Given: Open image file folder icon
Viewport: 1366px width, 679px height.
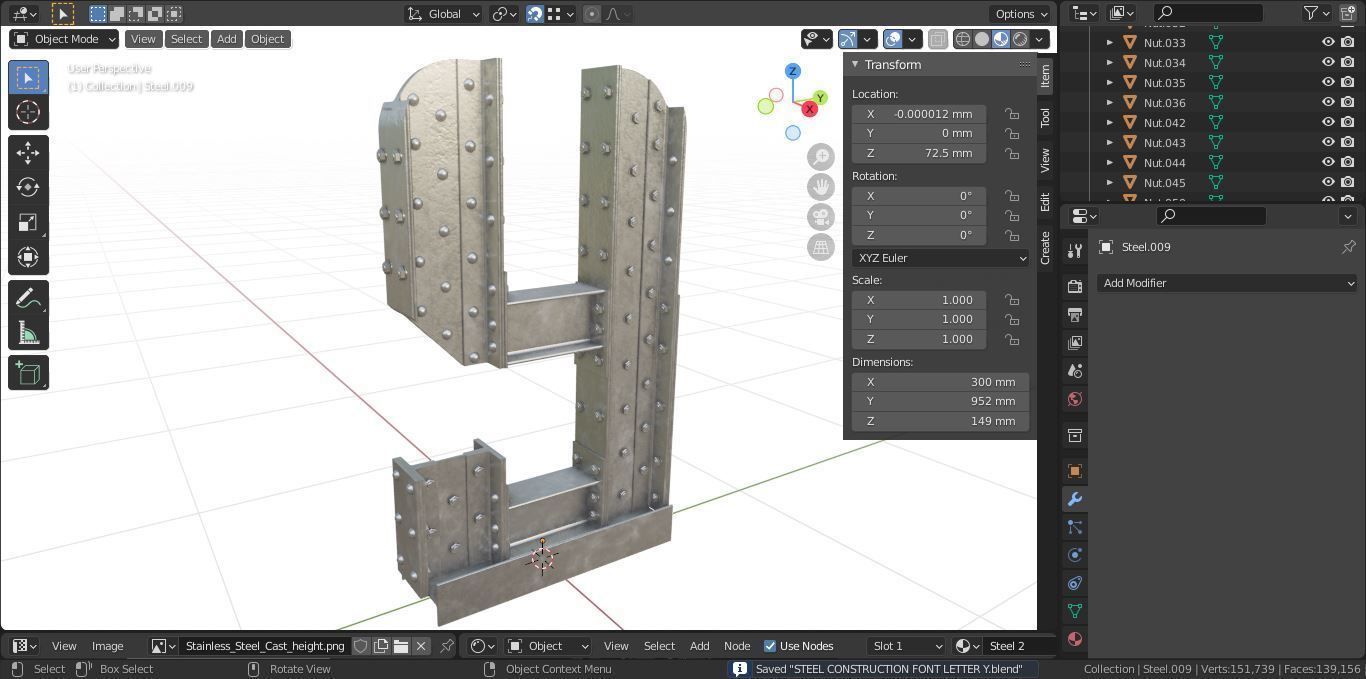Looking at the screenshot, I should coord(401,646).
